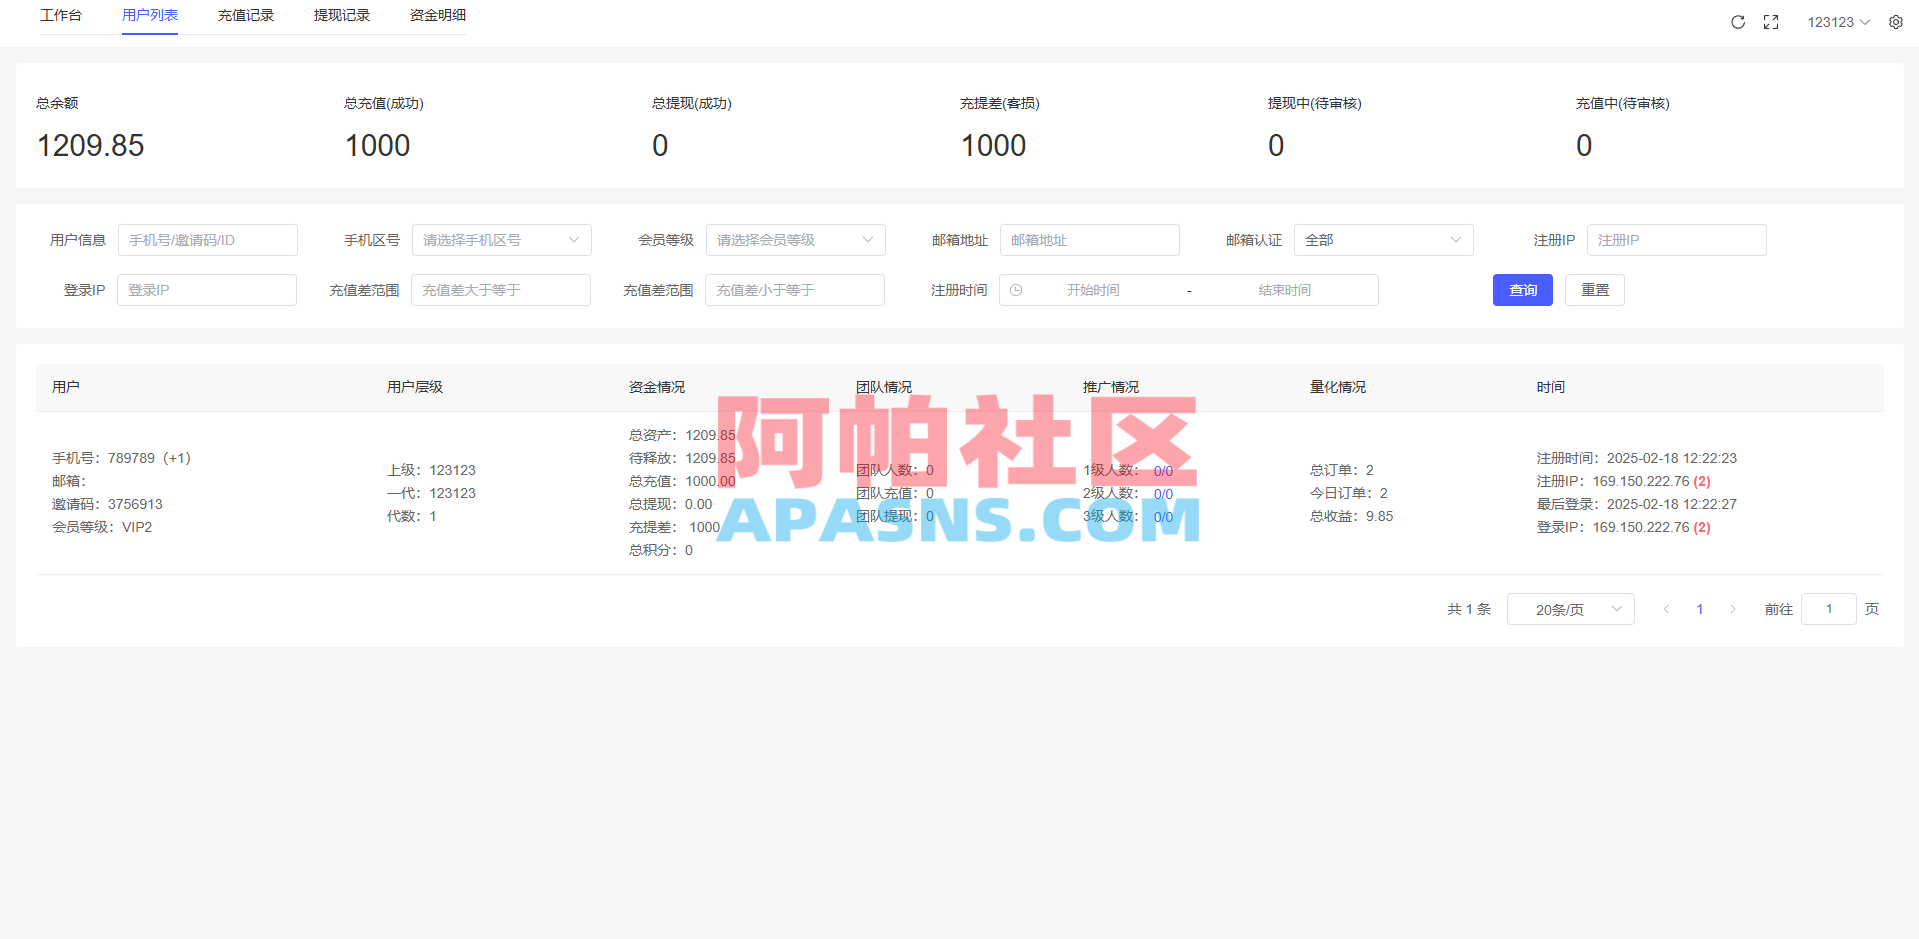Click the next page arrow in pagination
Image resolution: width=1919 pixels, height=939 pixels.
coord(1733,608)
